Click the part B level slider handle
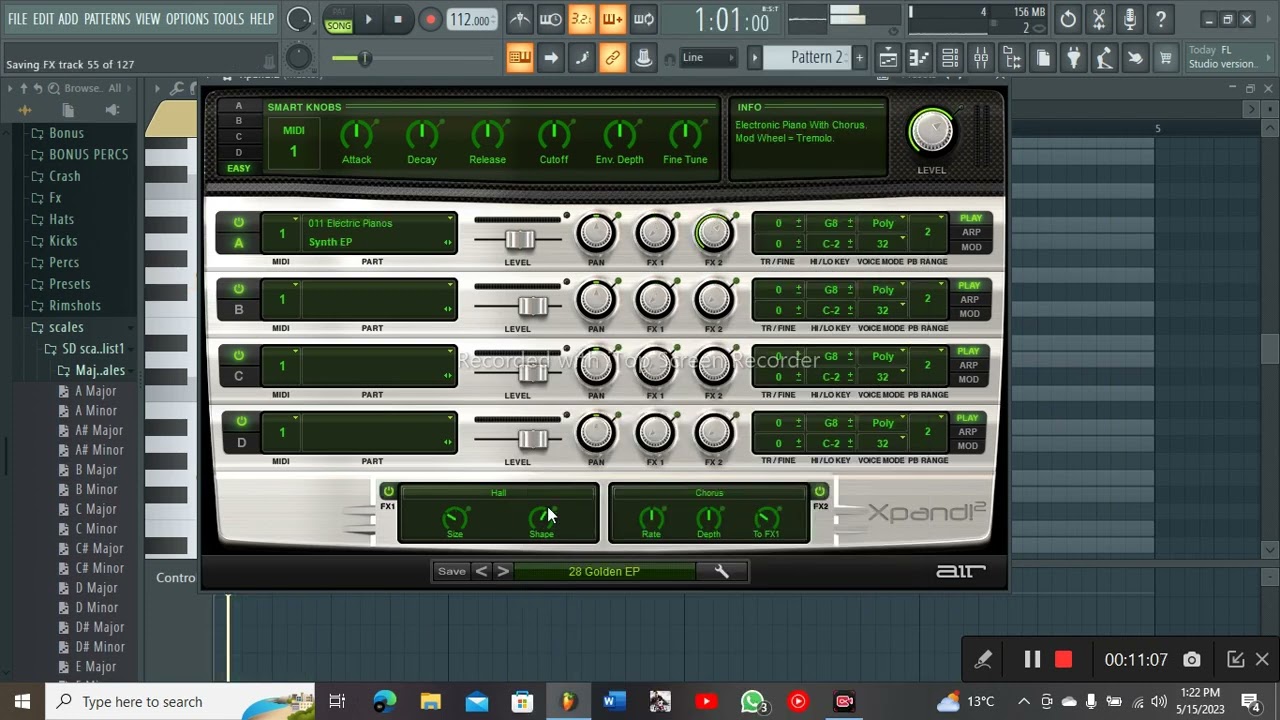This screenshot has height=720, width=1280. [533, 305]
